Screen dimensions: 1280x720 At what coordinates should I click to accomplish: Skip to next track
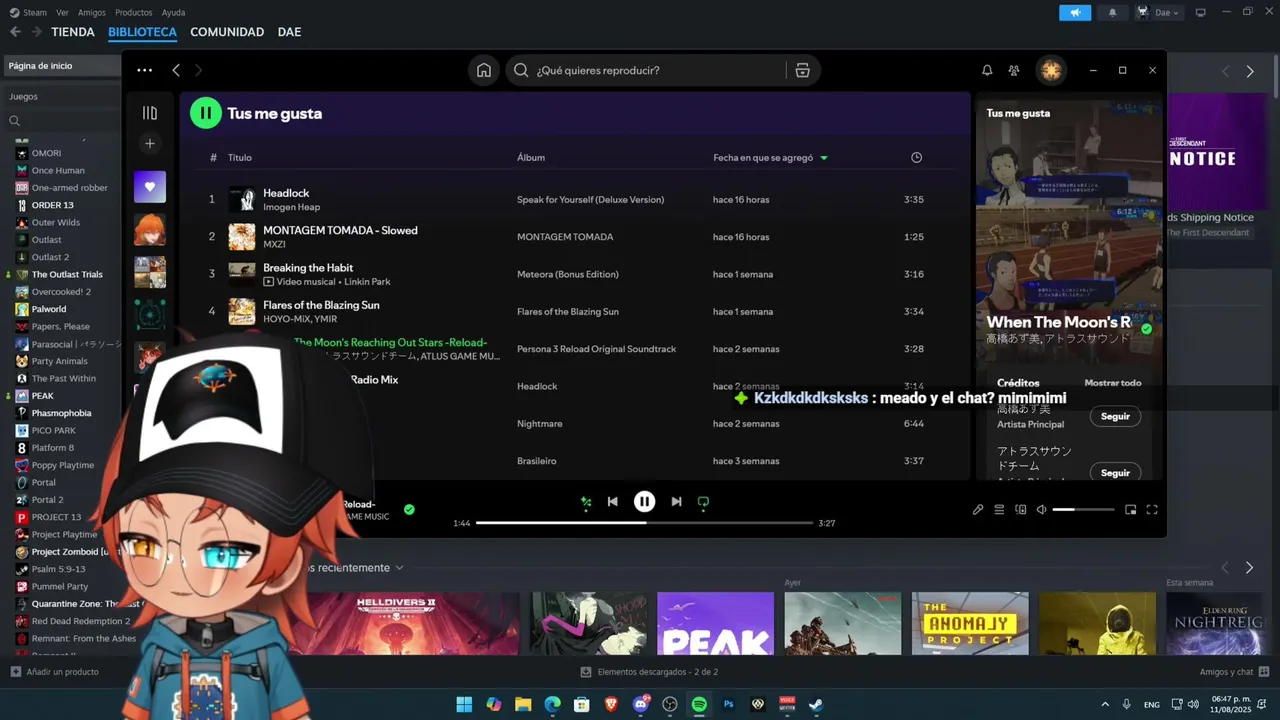(x=676, y=502)
